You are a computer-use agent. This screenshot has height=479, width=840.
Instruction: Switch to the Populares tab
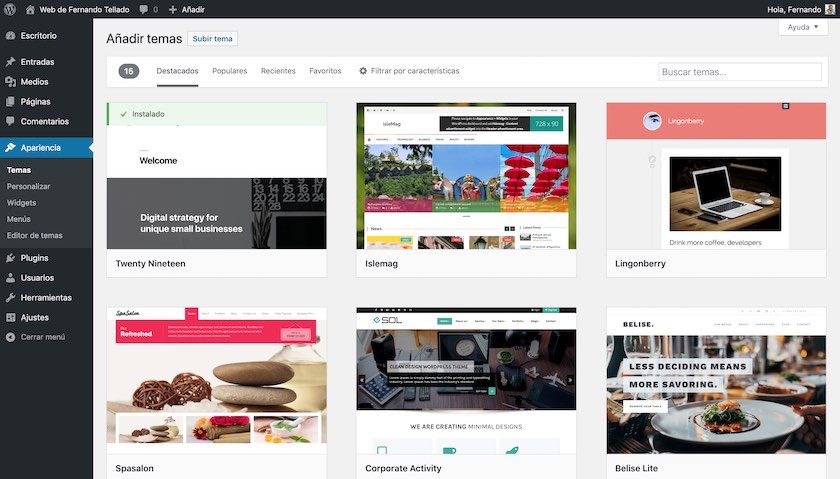[229, 71]
